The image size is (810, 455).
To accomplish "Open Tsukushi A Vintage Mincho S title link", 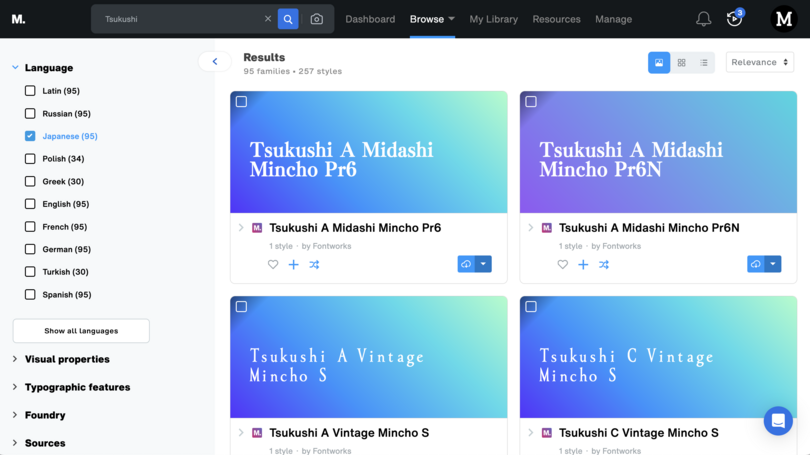I will [x=349, y=433].
